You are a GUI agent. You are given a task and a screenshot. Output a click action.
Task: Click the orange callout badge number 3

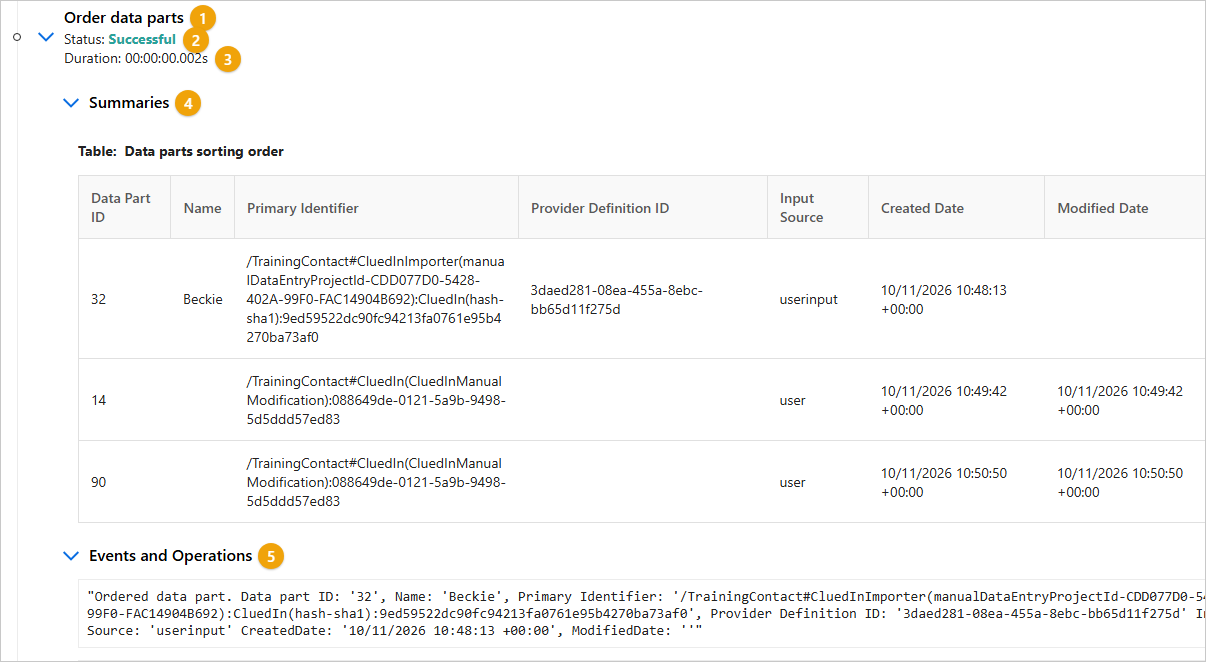point(228,59)
